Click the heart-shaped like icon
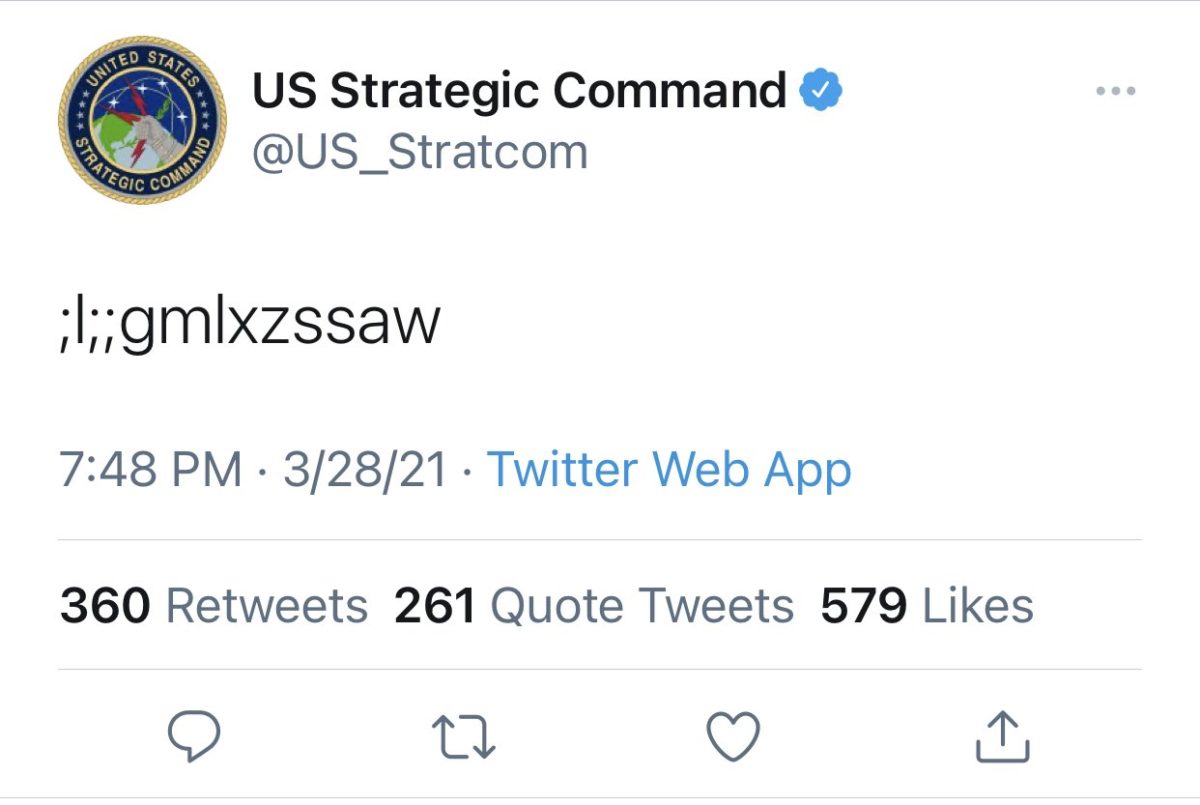 coord(735,735)
